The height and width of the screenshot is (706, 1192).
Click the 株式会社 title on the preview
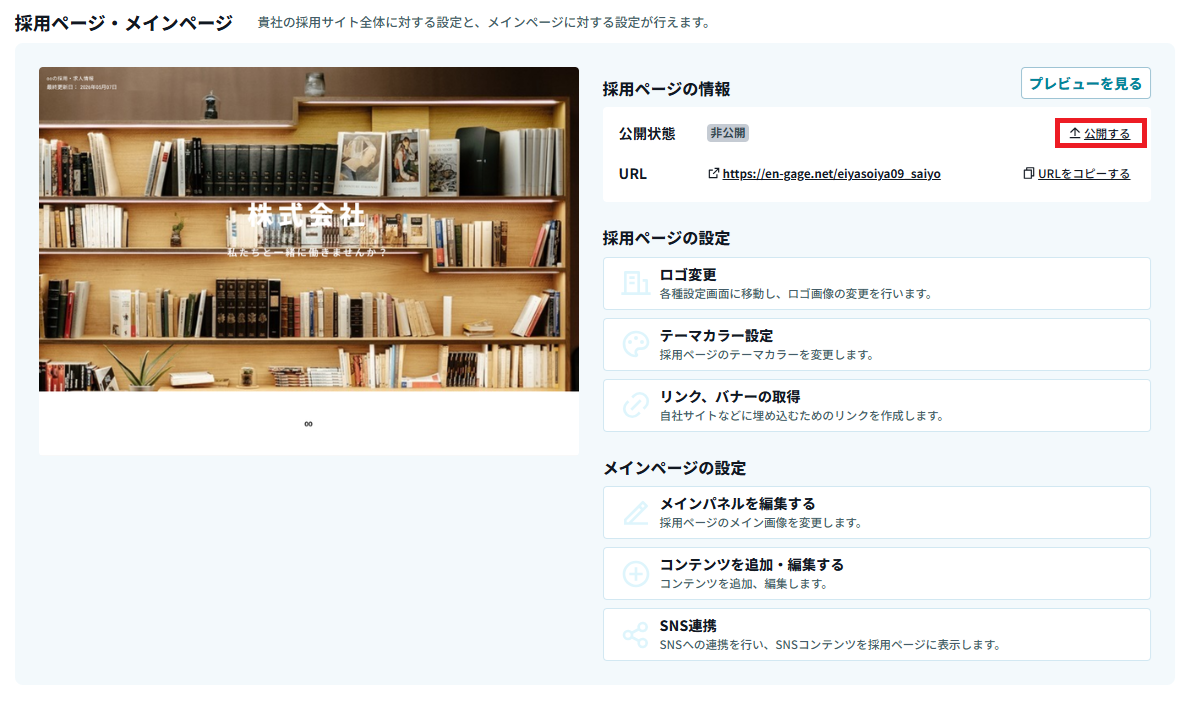pos(306,215)
